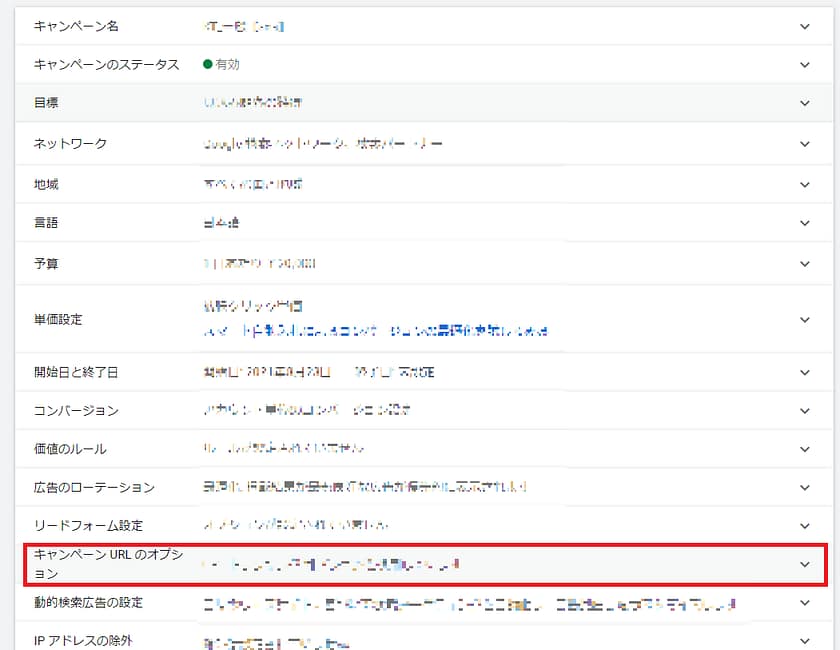The image size is (840, 650).
Task: Open the コンバージョン row chevron
Action: click(x=805, y=411)
